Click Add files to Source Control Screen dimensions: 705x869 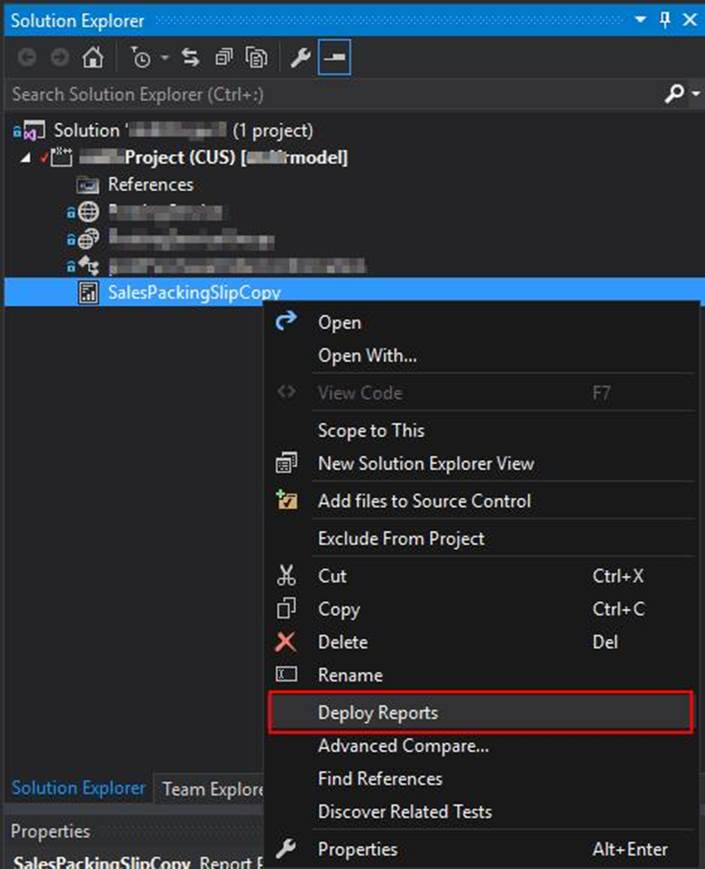424,501
